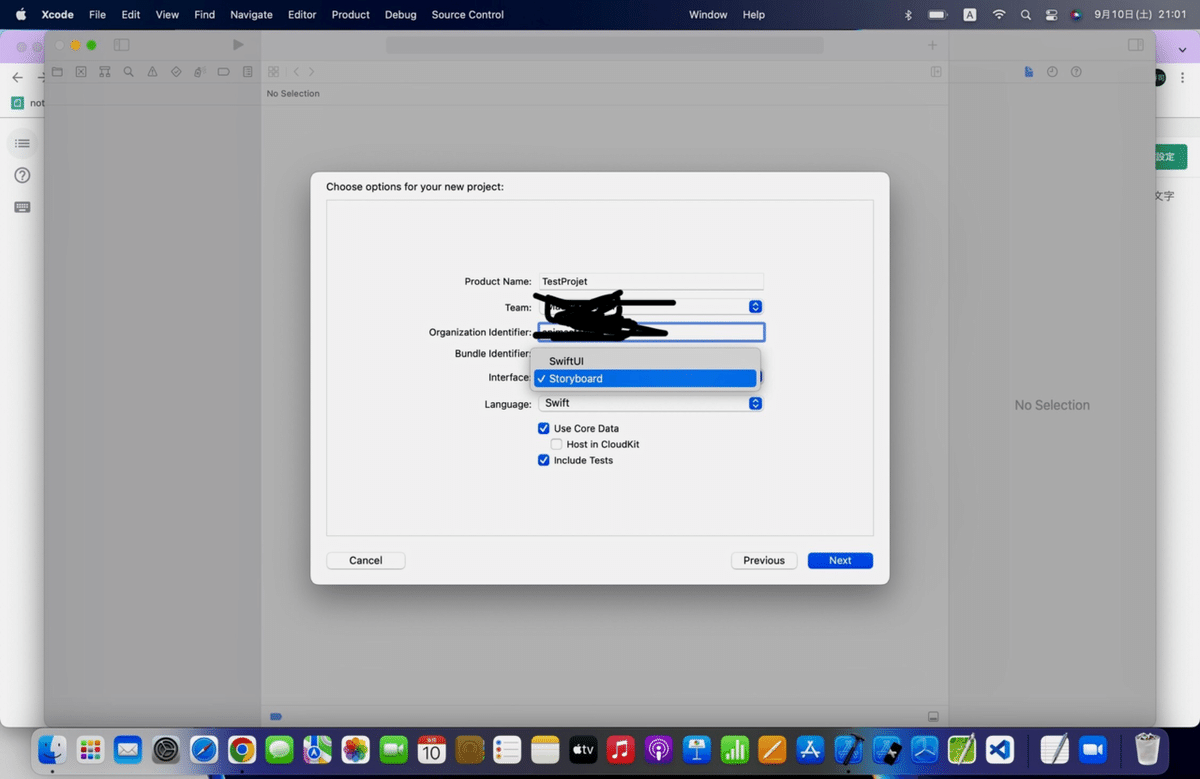
Task: Uncheck Include Tests
Action: (x=544, y=460)
